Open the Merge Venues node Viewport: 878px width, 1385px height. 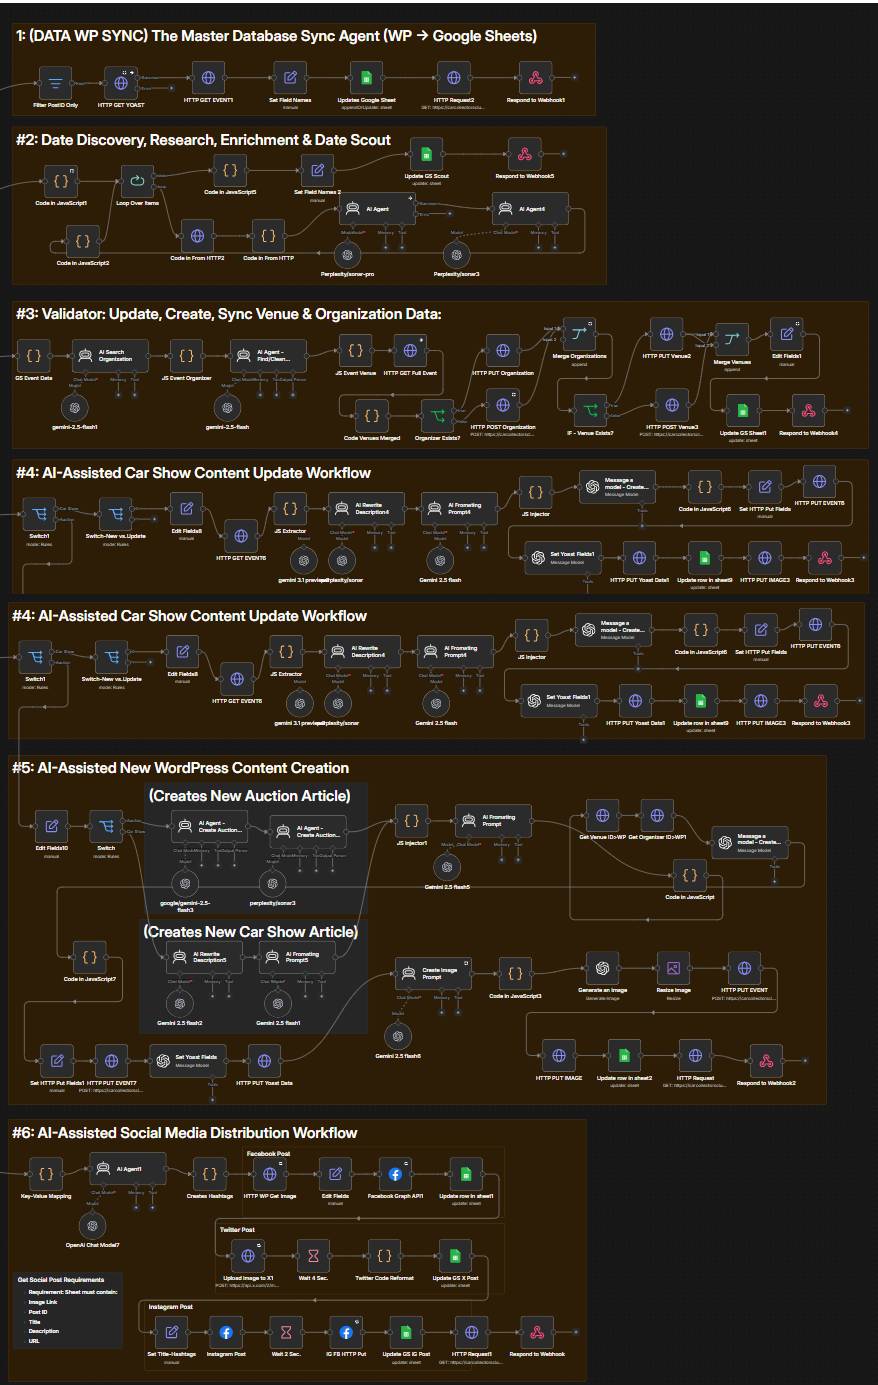coord(733,340)
